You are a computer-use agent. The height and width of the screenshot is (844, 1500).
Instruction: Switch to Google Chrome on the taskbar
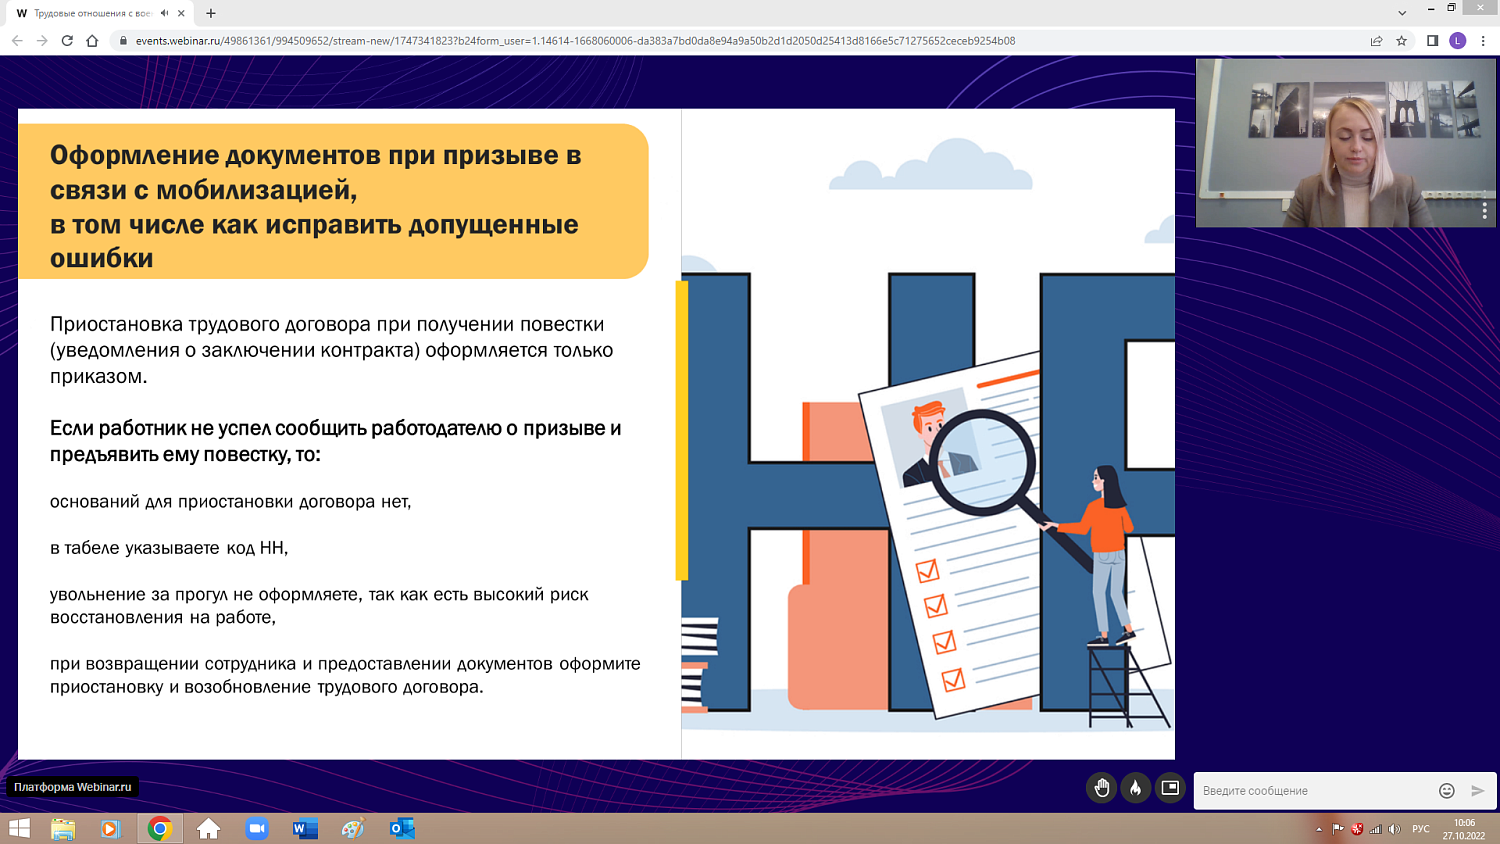tap(160, 828)
